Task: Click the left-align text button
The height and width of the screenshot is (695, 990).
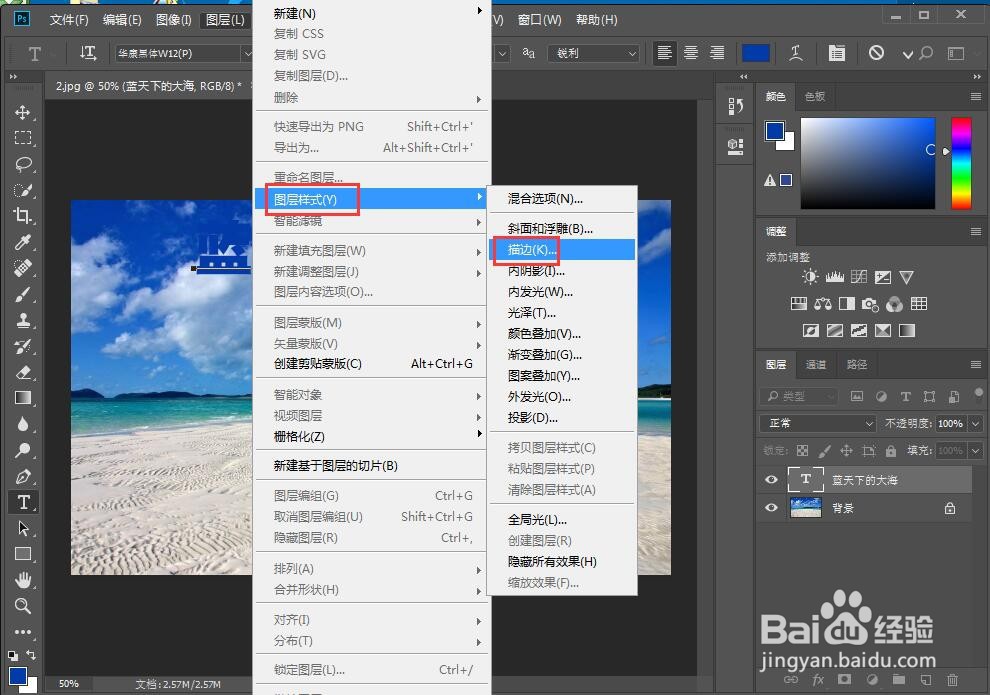Action: pos(664,52)
